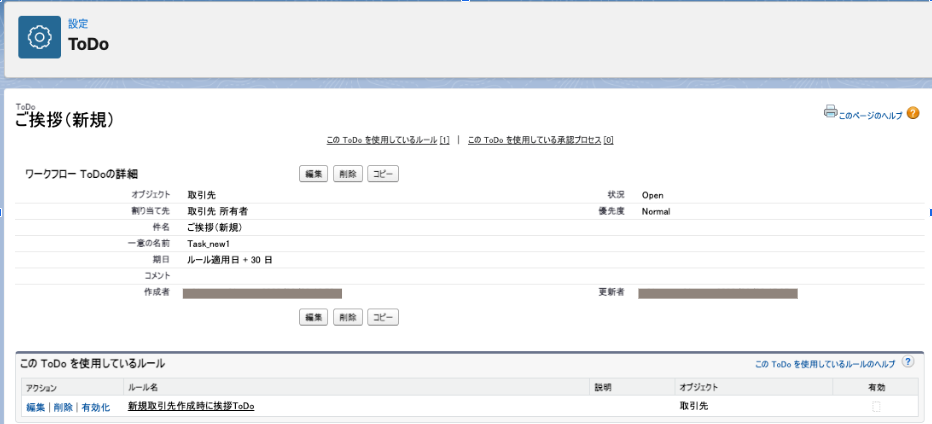Click the 割り当て先 field label
Image resolution: width=932 pixels, height=424 pixels.
[x=151, y=211]
